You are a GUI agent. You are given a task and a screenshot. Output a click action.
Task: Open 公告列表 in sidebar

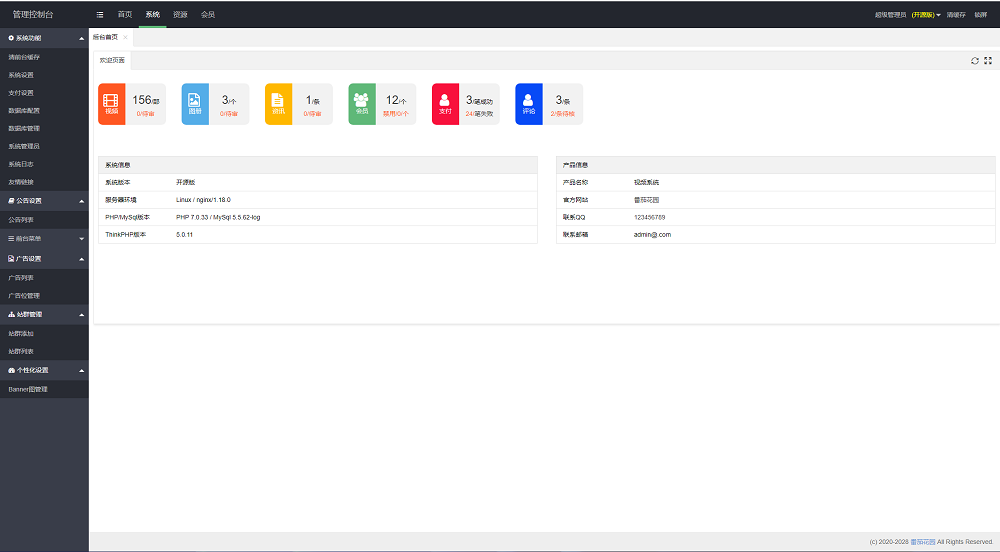point(21,220)
